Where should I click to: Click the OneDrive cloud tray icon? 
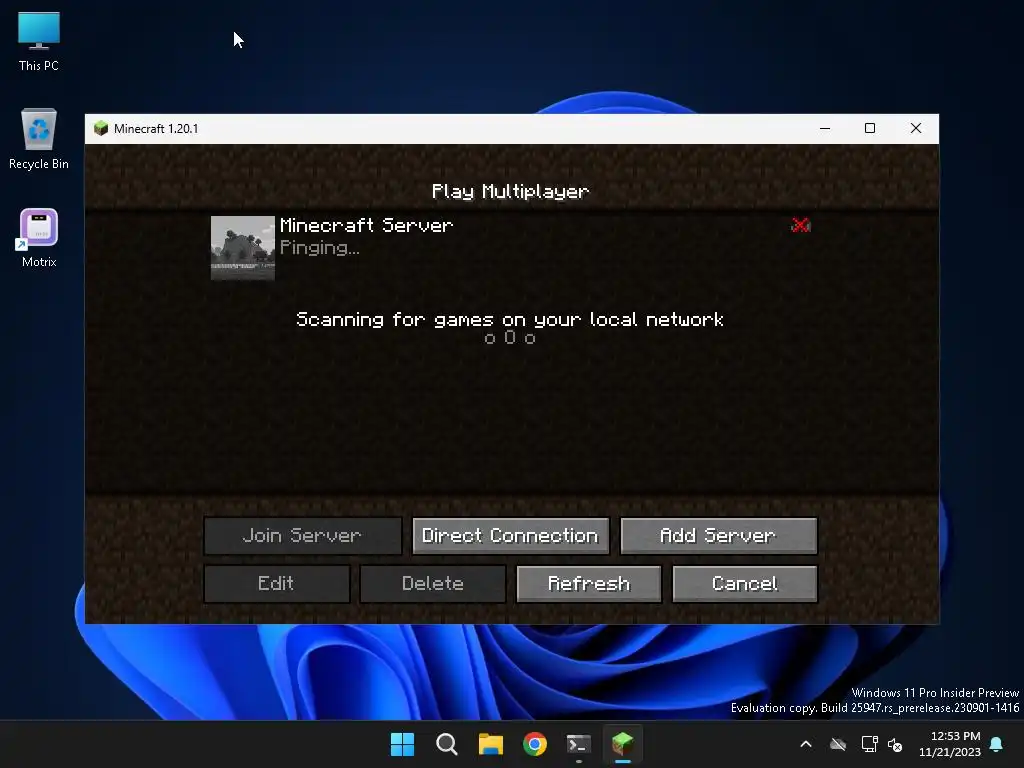tap(838, 744)
